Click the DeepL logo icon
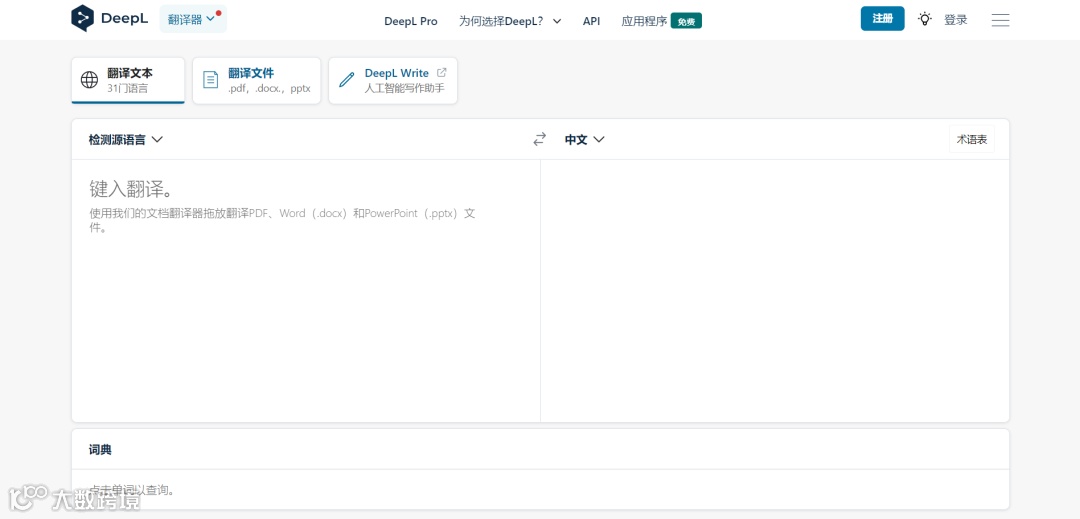 pyautogui.click(x=82, y=19)
